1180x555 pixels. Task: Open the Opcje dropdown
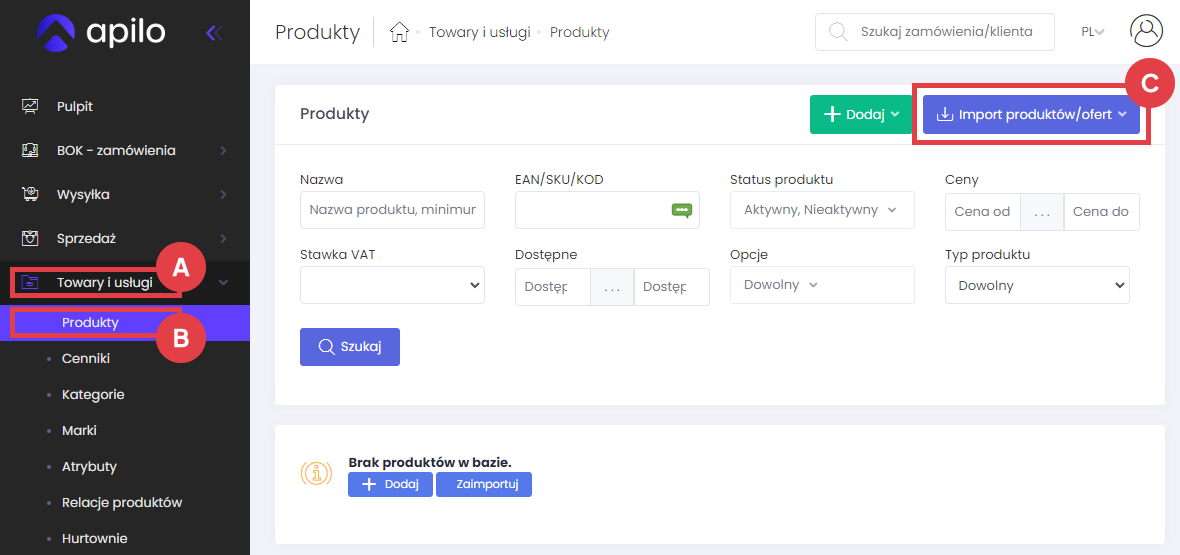(x=821, y=285)
